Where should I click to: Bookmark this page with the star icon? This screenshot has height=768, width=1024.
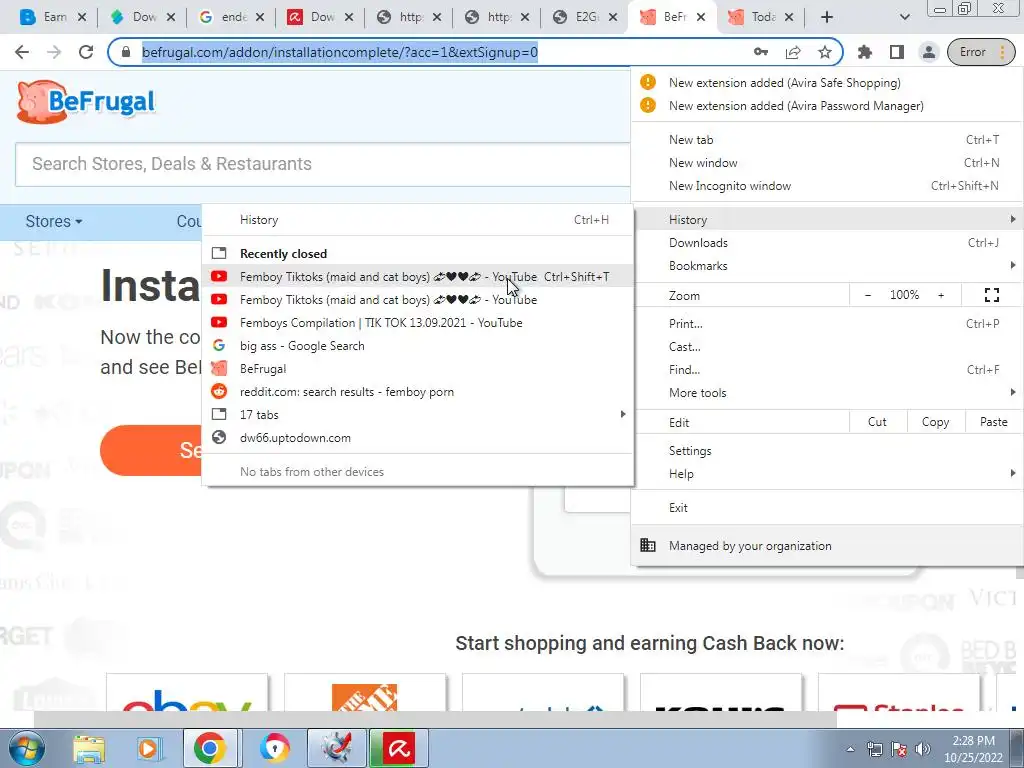click(x=825, y=52)
